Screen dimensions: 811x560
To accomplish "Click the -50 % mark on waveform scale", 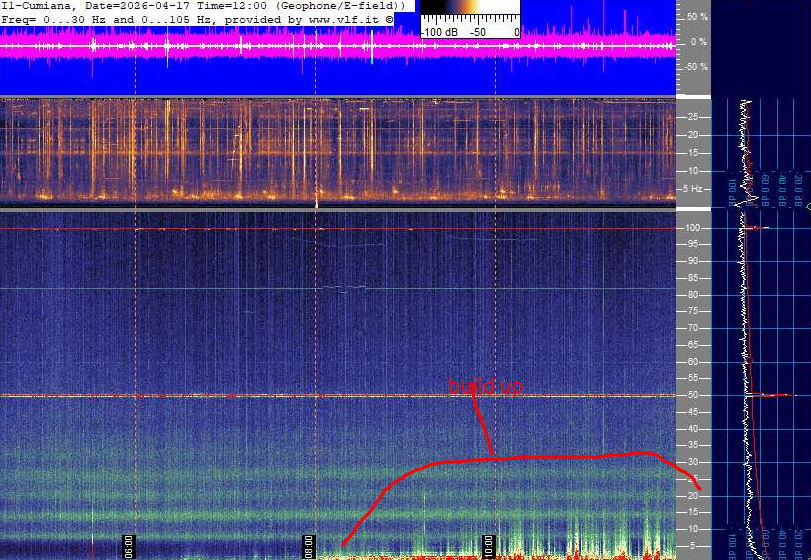I will (695, 68).
